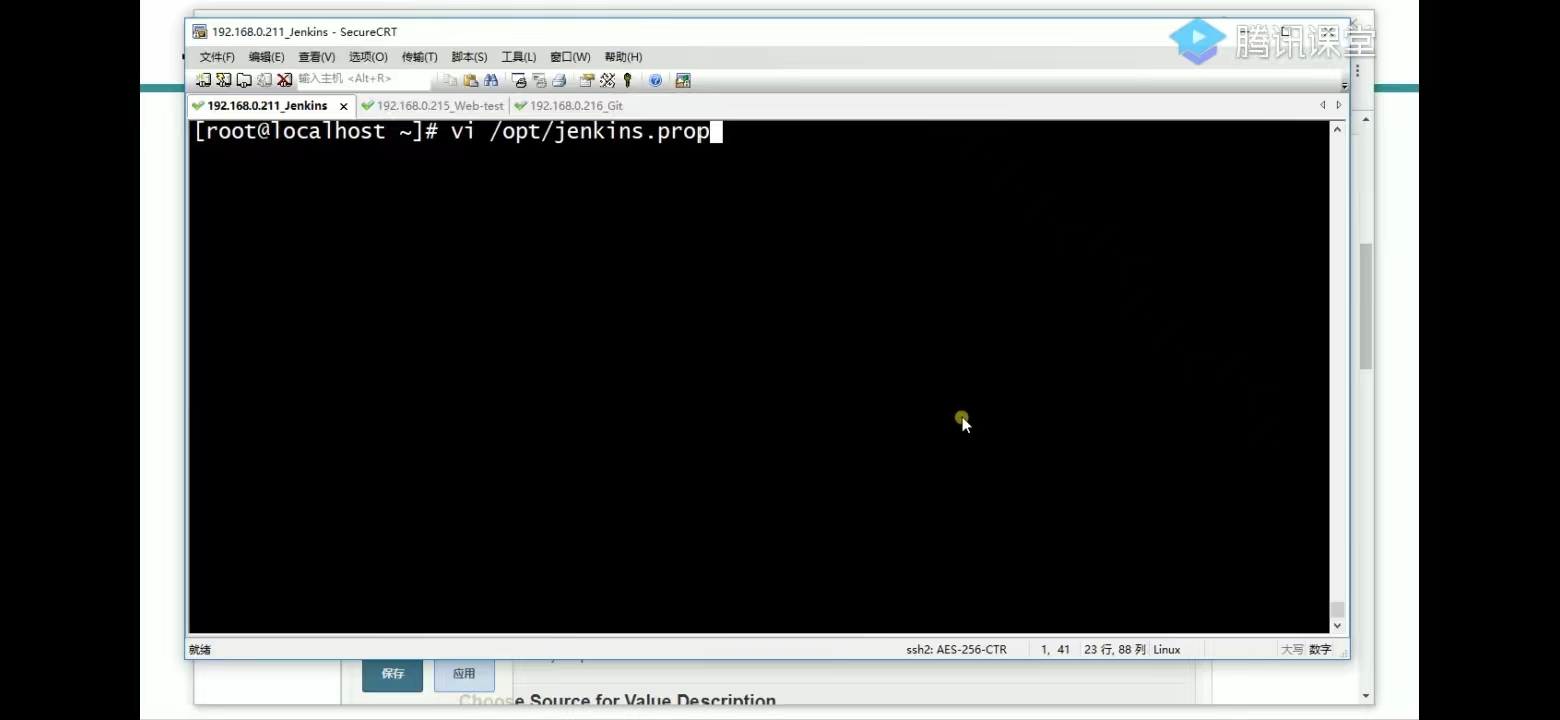
Task: Click the Print Screen toolbar icon
Action: click(x=519, y=80)
